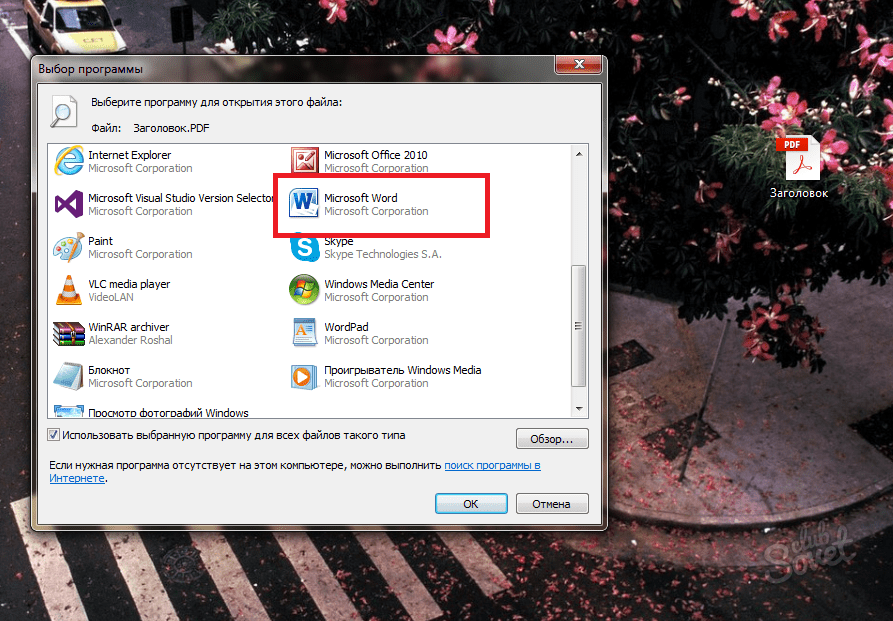Select the Internet Explorer icon
Image resolution: width=893 pixels, height=621 pixels.
(x=69, y=161)
